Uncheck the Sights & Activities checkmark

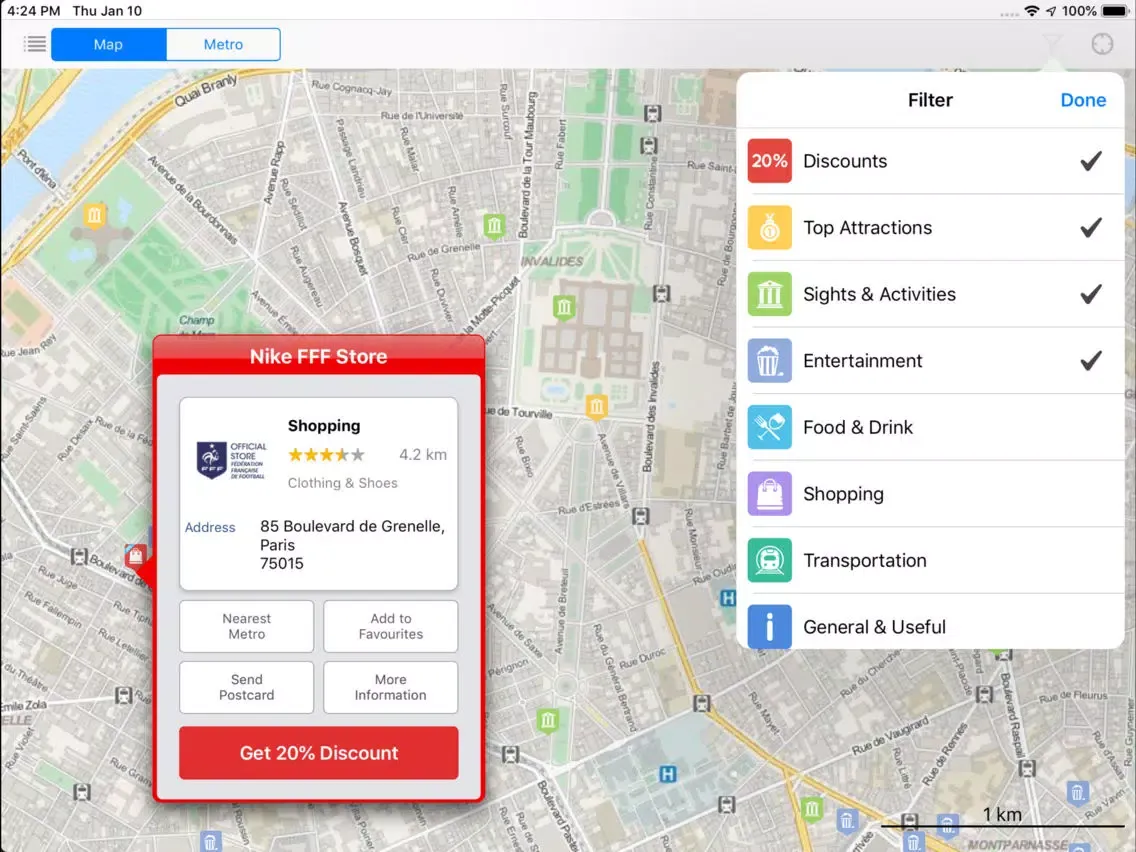tap(1091, 294)
